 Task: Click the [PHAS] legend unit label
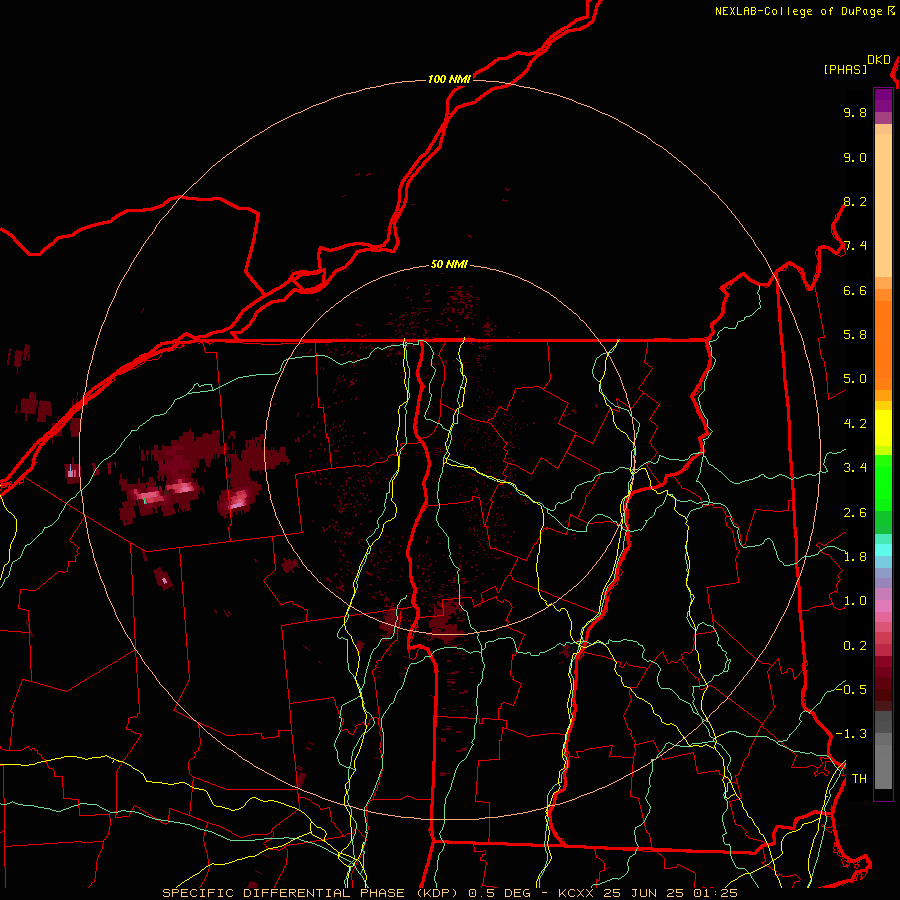pos(845,69)
